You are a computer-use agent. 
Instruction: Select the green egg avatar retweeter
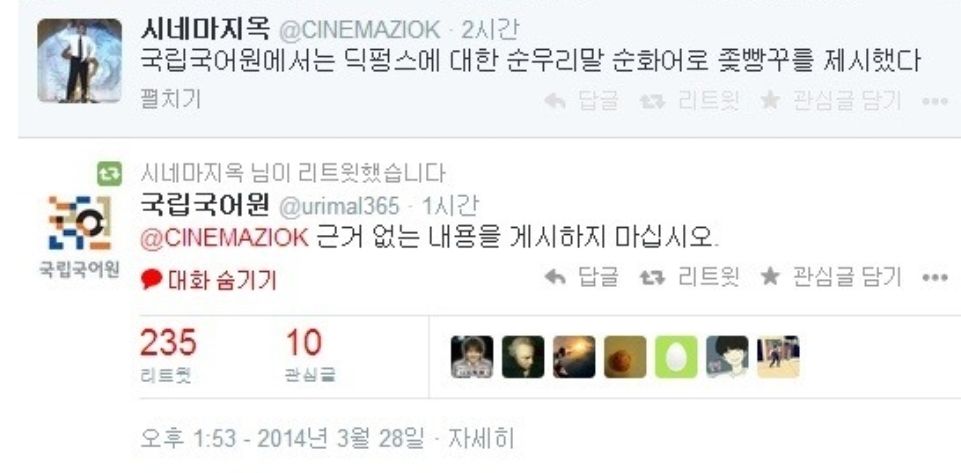[x=676, y=357]
